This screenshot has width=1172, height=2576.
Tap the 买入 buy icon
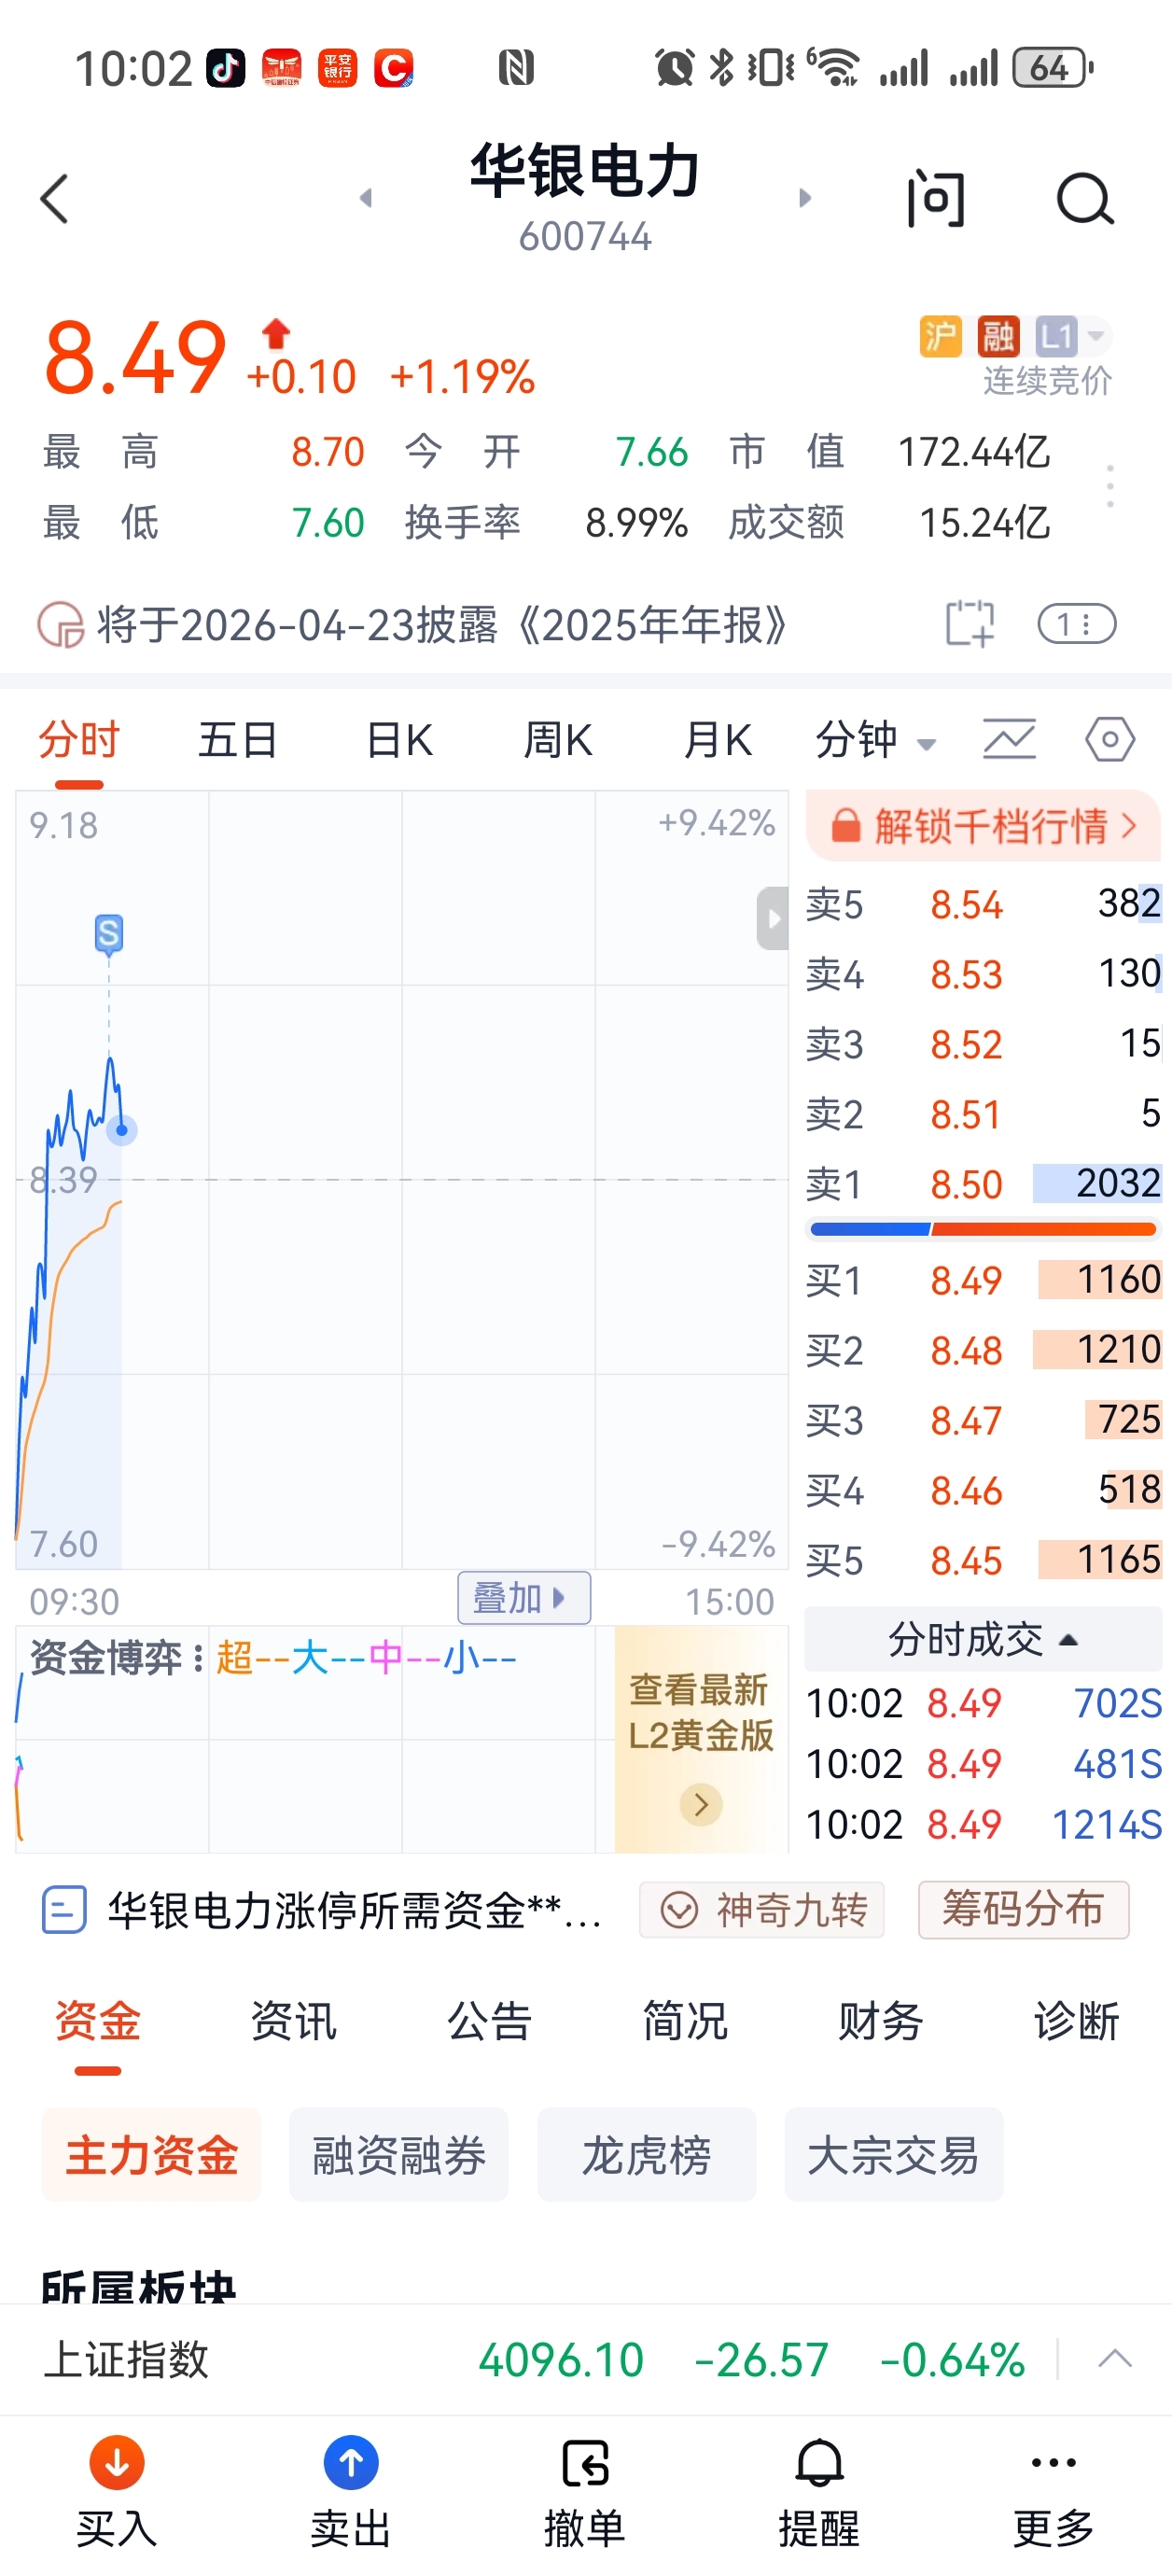[x=117, y=2463]
